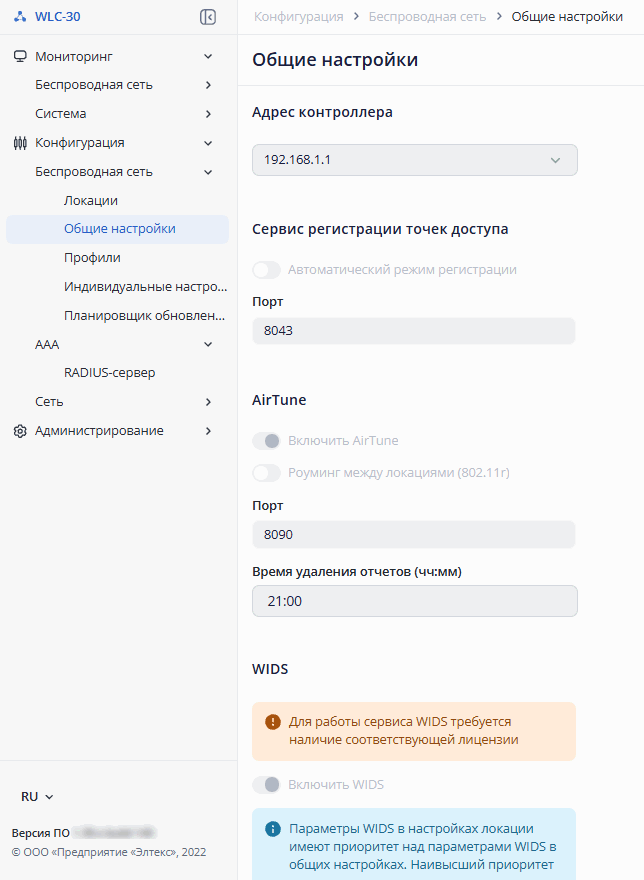The height and width of the screenshot is (880, 644).
Task: Click the orange WIDS license warning icon
Action: coord(273,722)
